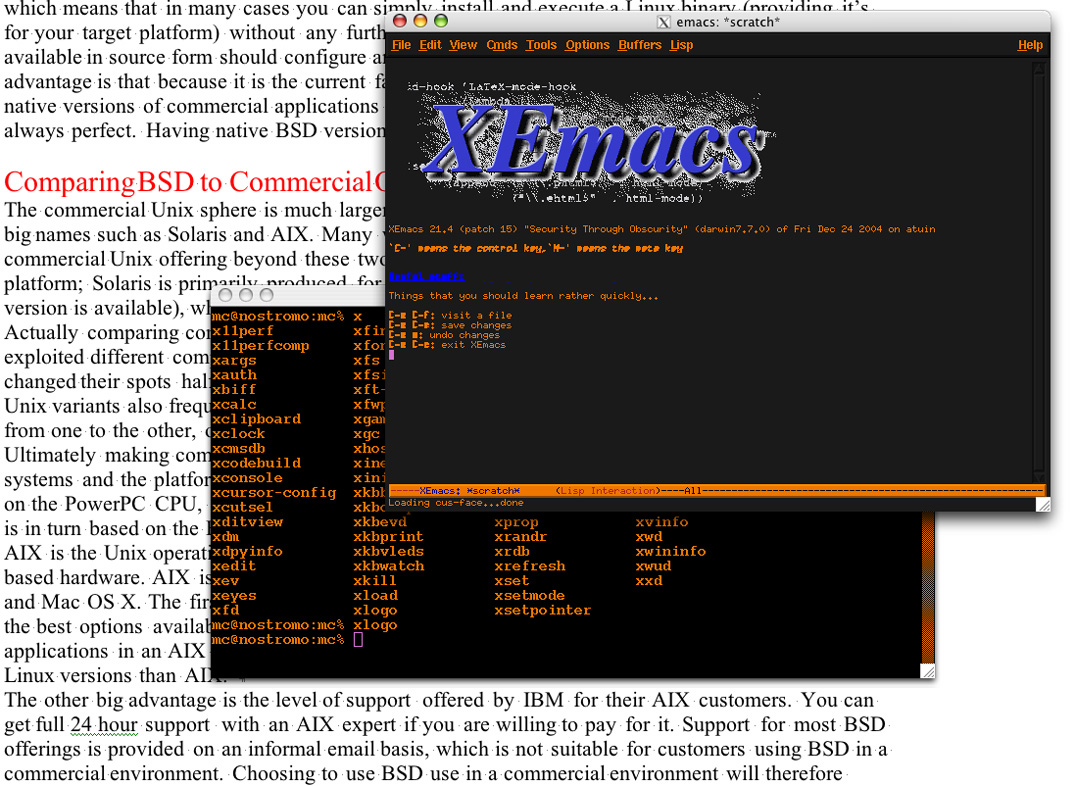1075x786 pixels.
Task: Close the emacs window with red button
Action: pos(399,21)
